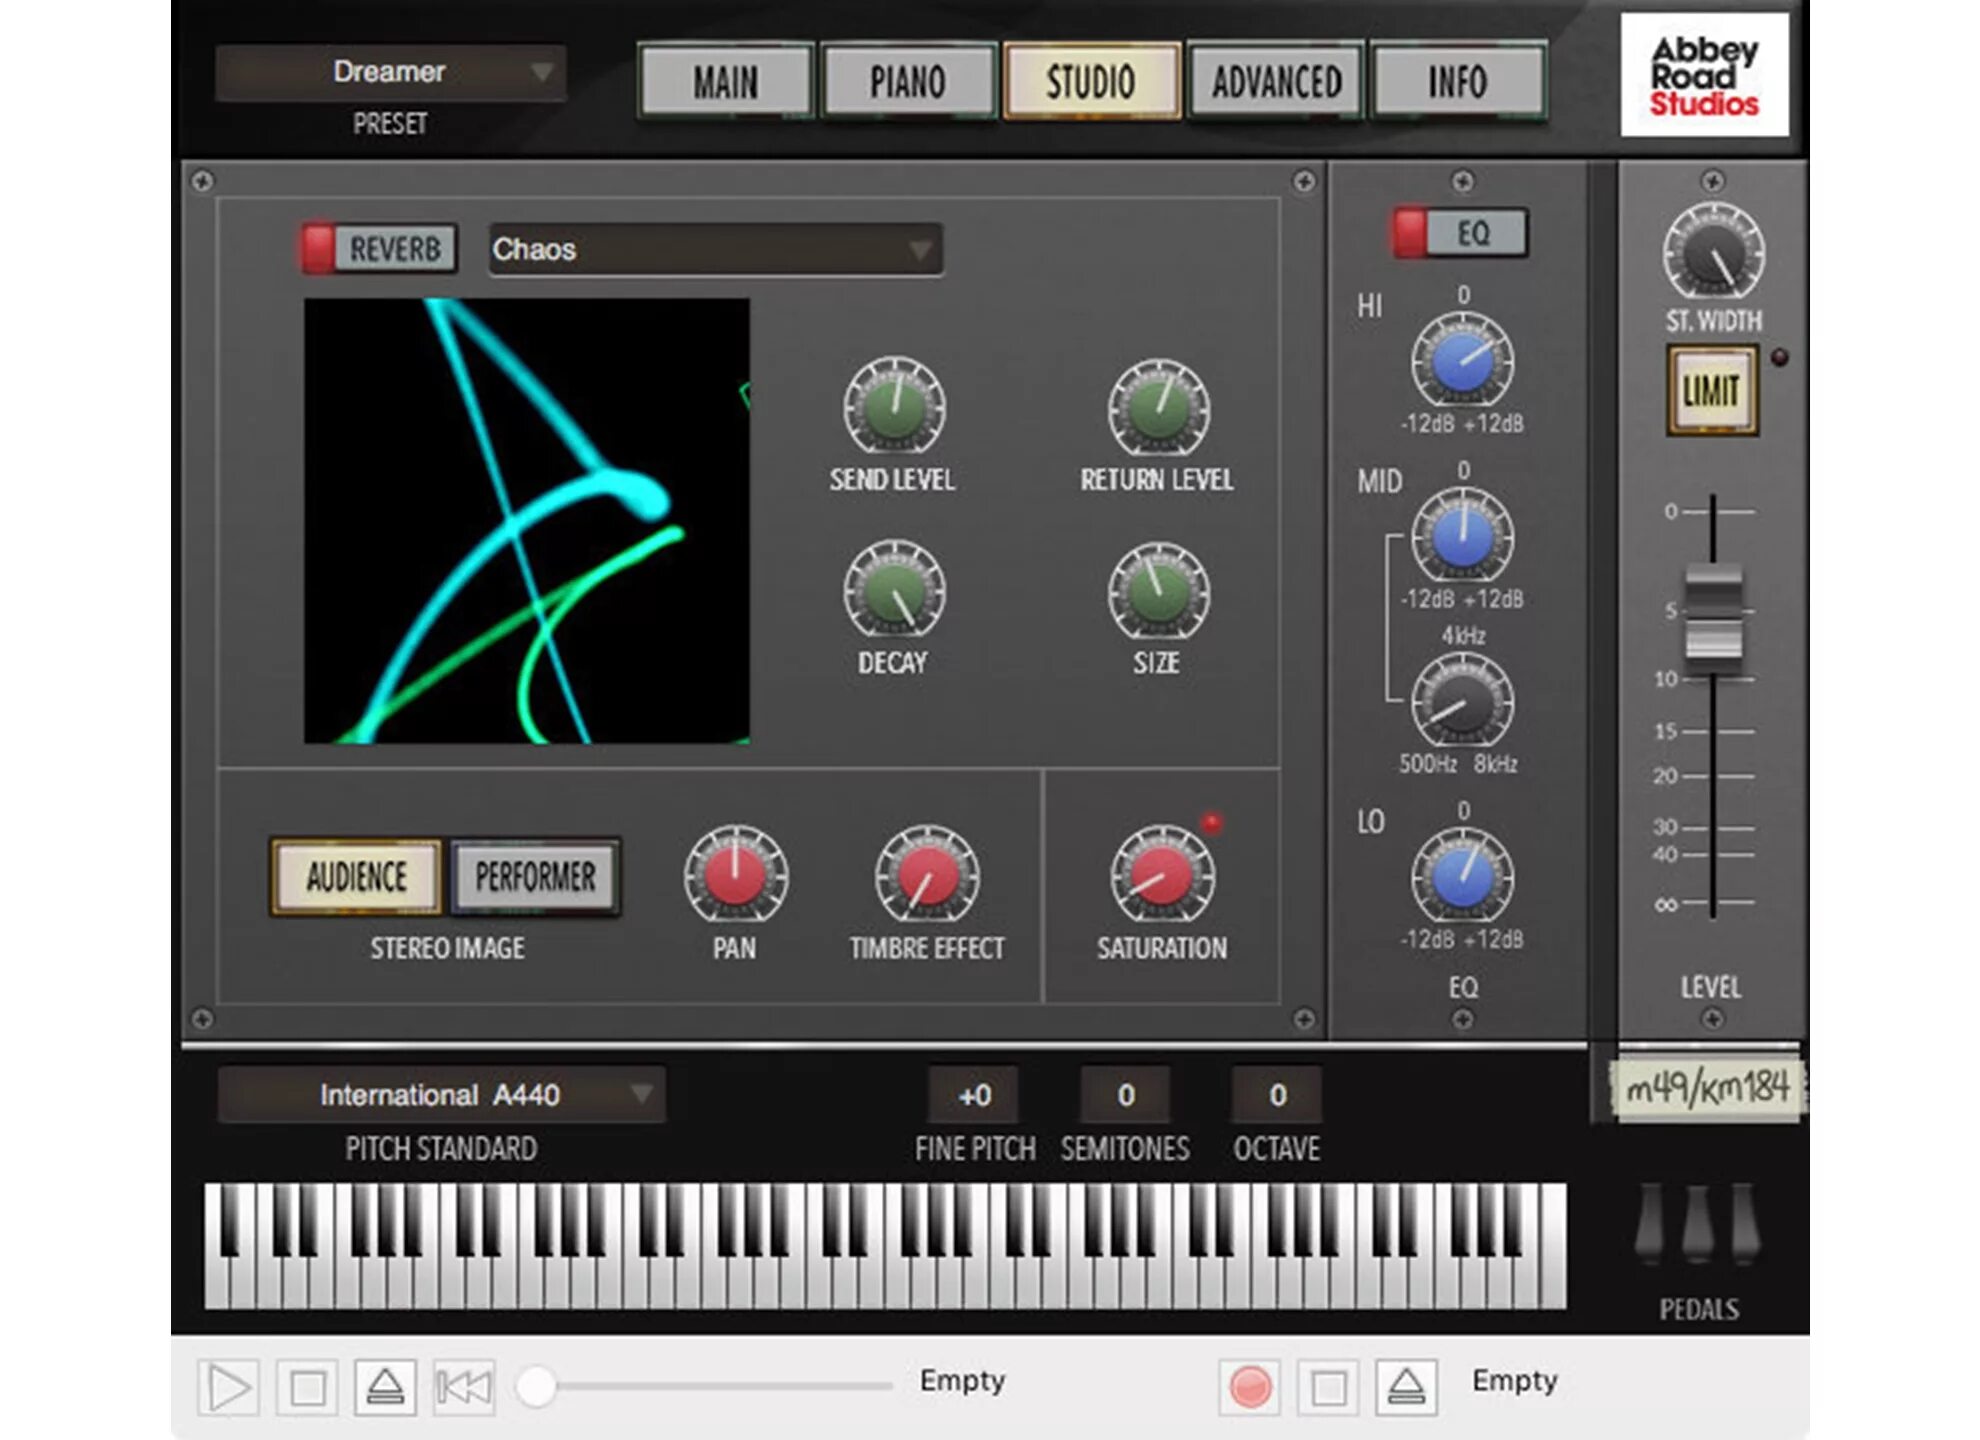This screenshot has height=1440, width=1980.
Task: Click the eject icon beside record stop
Action: [x=1406, y=1387]
